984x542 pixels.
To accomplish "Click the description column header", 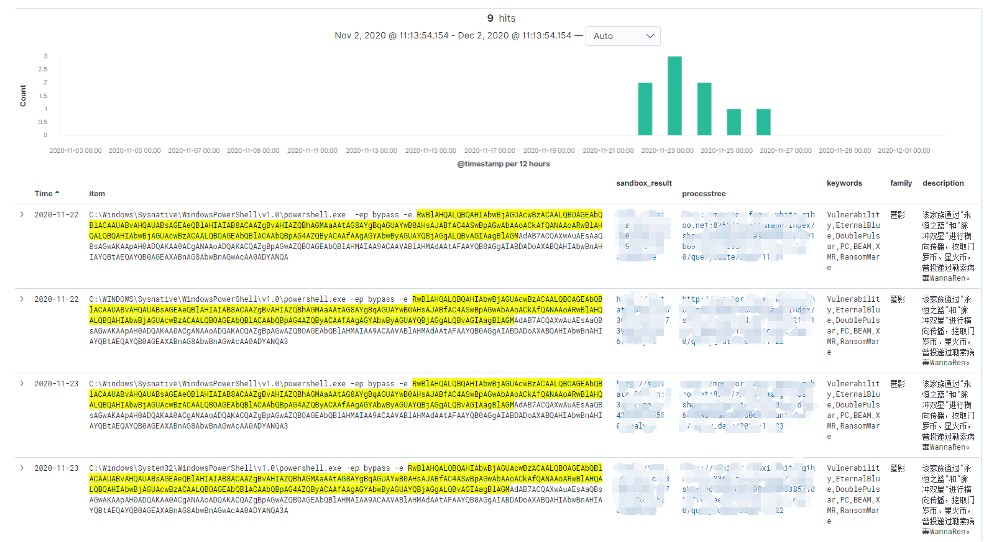I will pos(943,183).
